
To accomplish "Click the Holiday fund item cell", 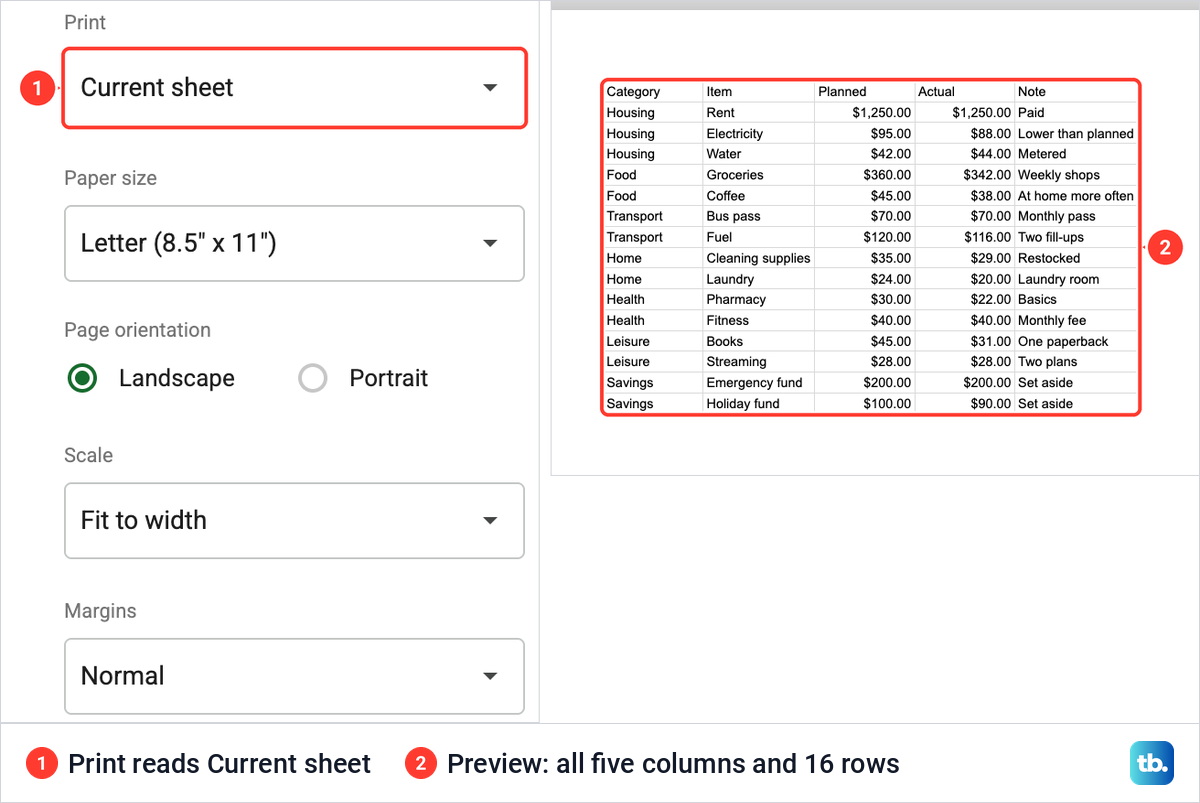I will pos(758,403).
